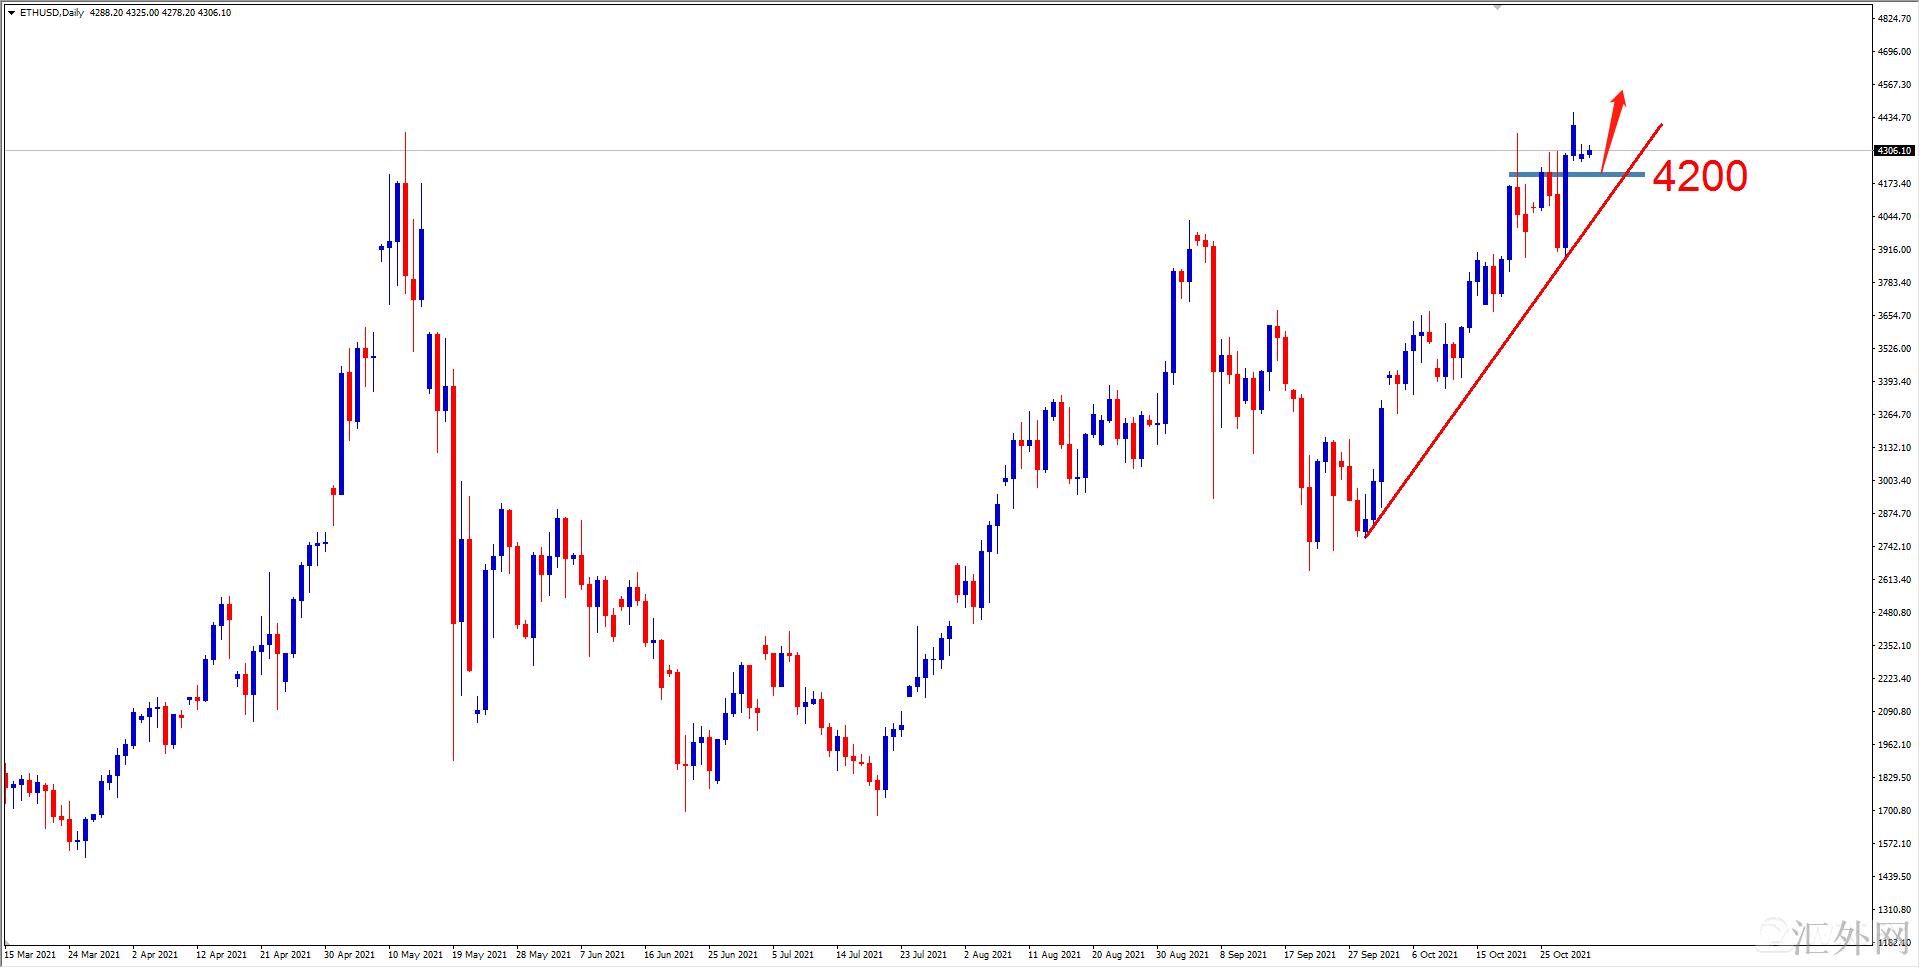The height and width of the screenshot is (968, 1920).
Task: Click the 4173.40 price axis label
Action: [1894, 184]
